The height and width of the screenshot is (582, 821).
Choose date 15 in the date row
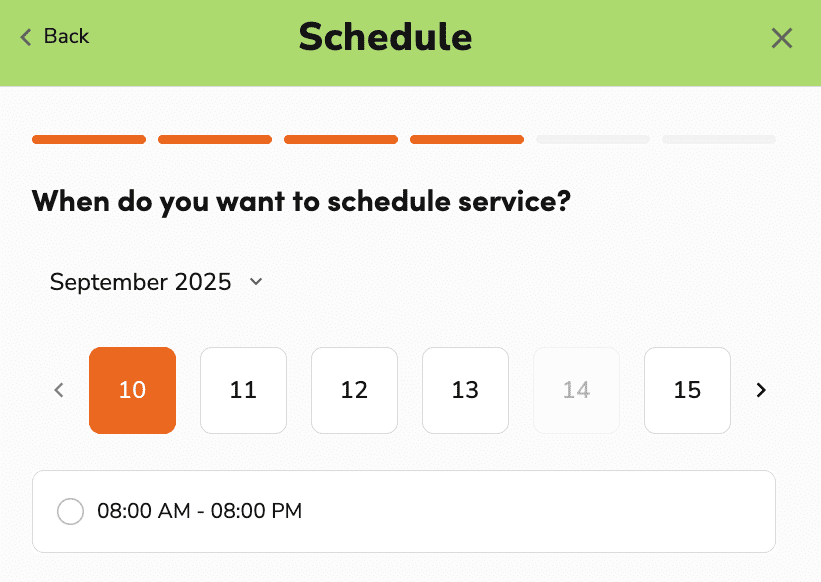(687, 390)
